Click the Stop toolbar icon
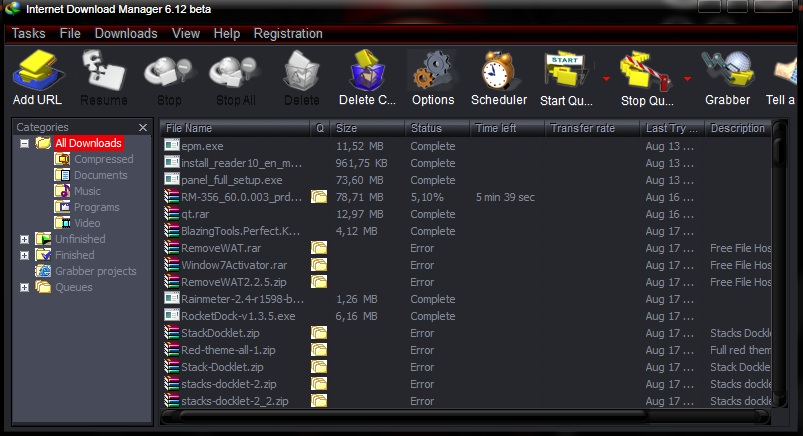The image size is (803, 436). tap(168, 72)
